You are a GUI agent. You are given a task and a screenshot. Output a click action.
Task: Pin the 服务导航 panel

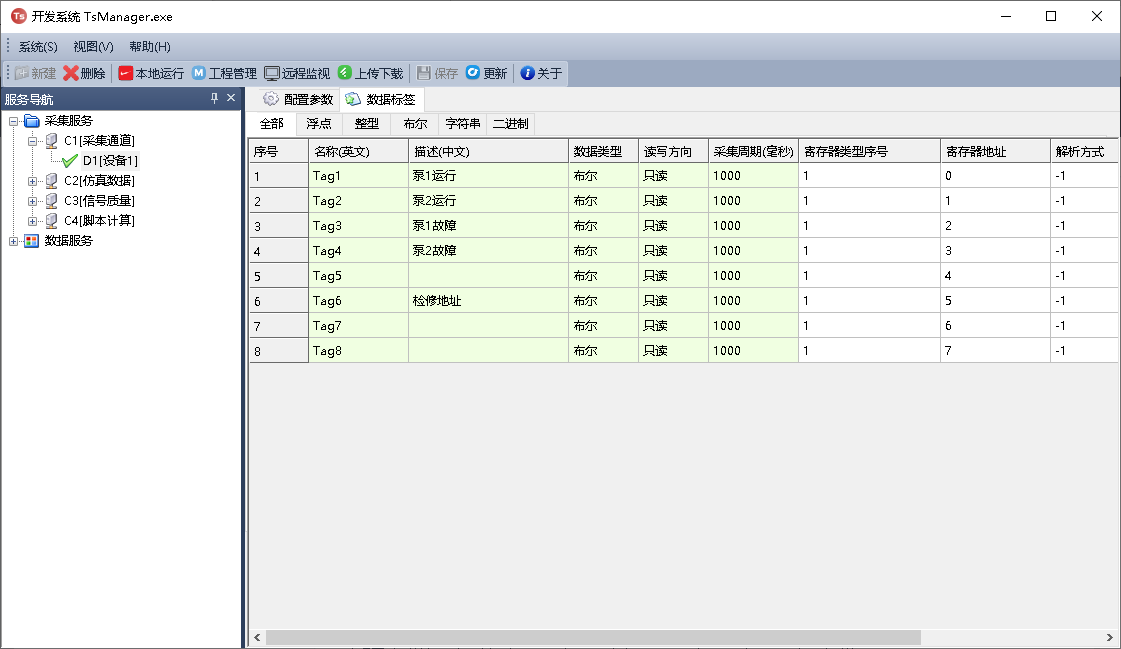click(x=214, y=98)
